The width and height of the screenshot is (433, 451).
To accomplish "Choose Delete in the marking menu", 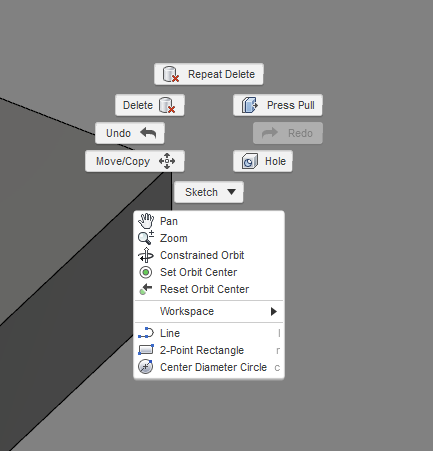I will click(150, 105).
